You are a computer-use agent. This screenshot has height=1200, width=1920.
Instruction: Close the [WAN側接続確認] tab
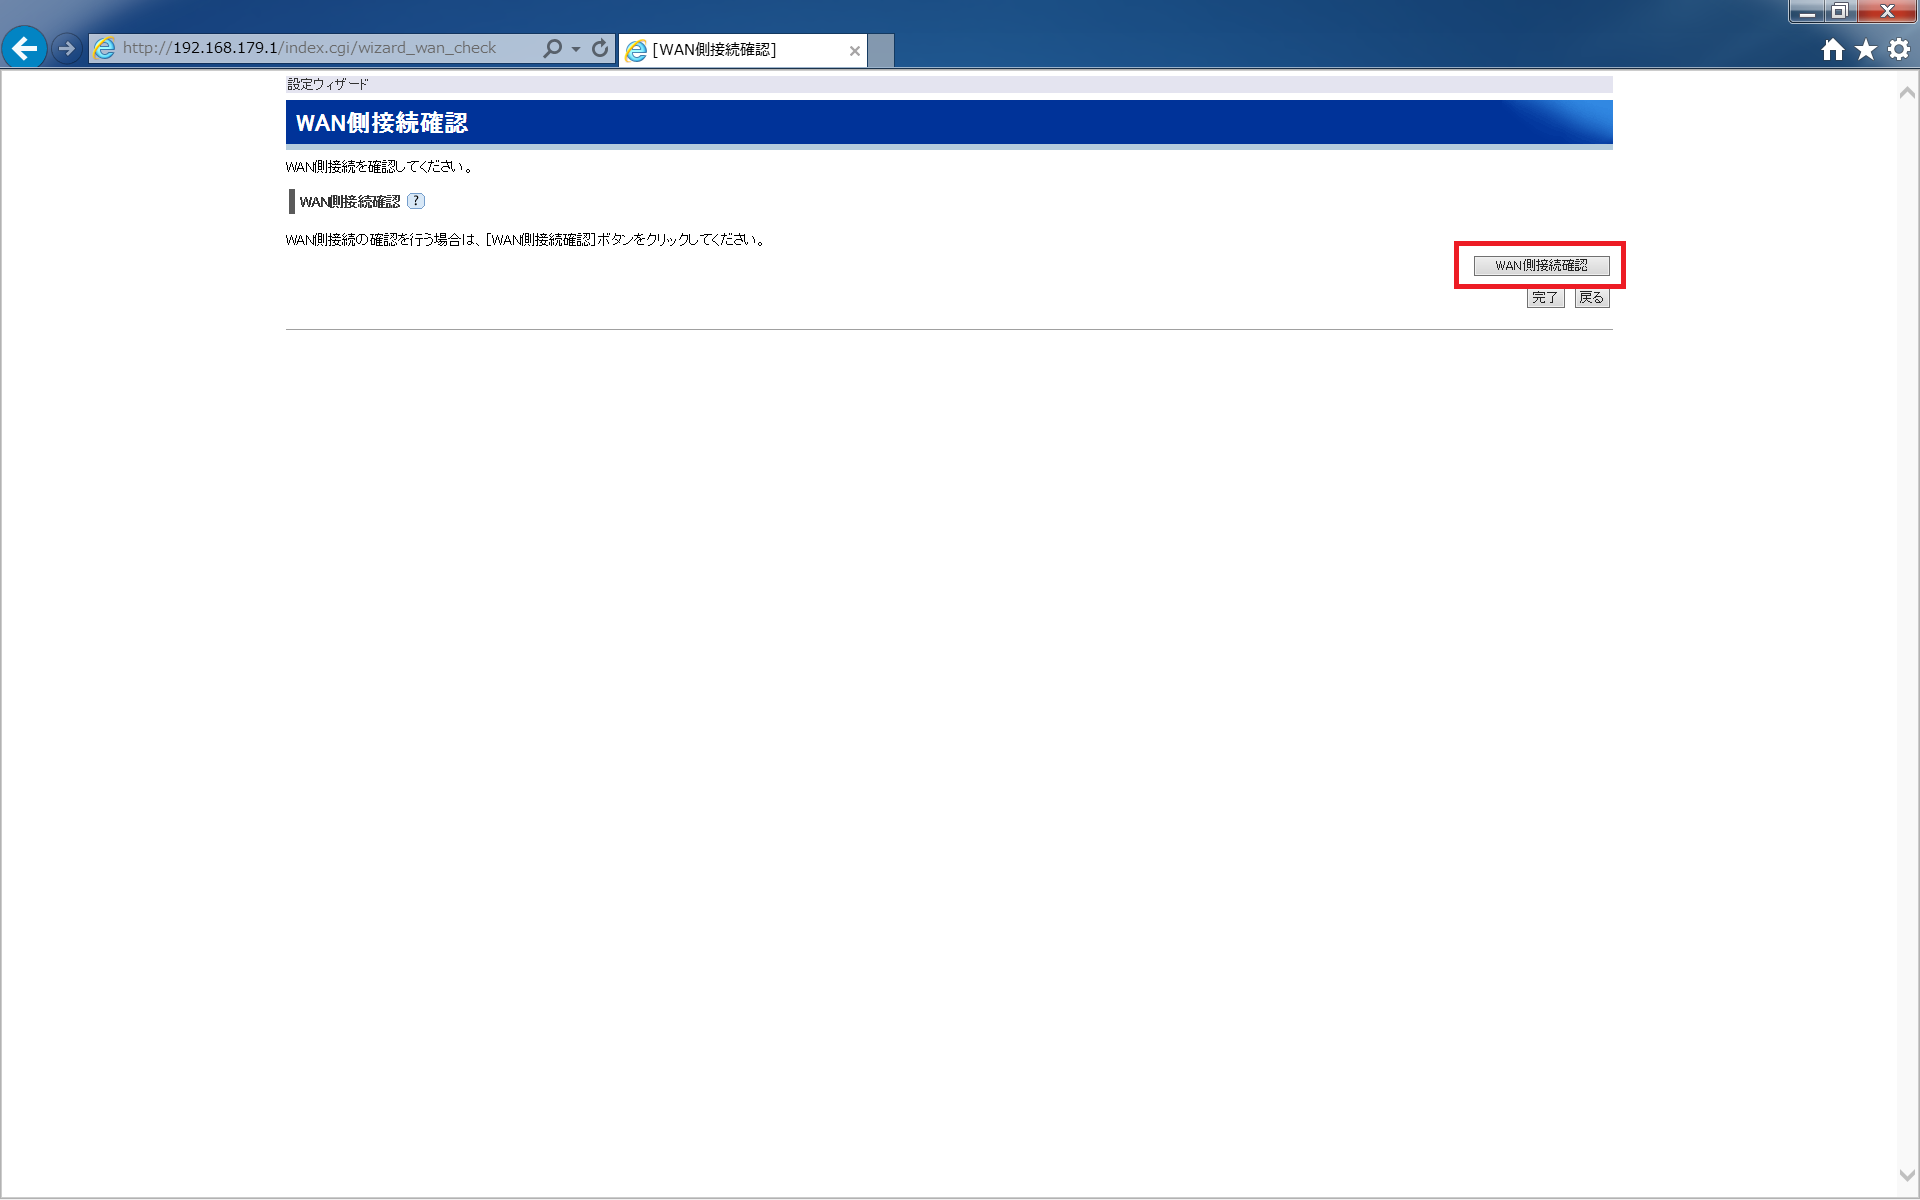855,51
